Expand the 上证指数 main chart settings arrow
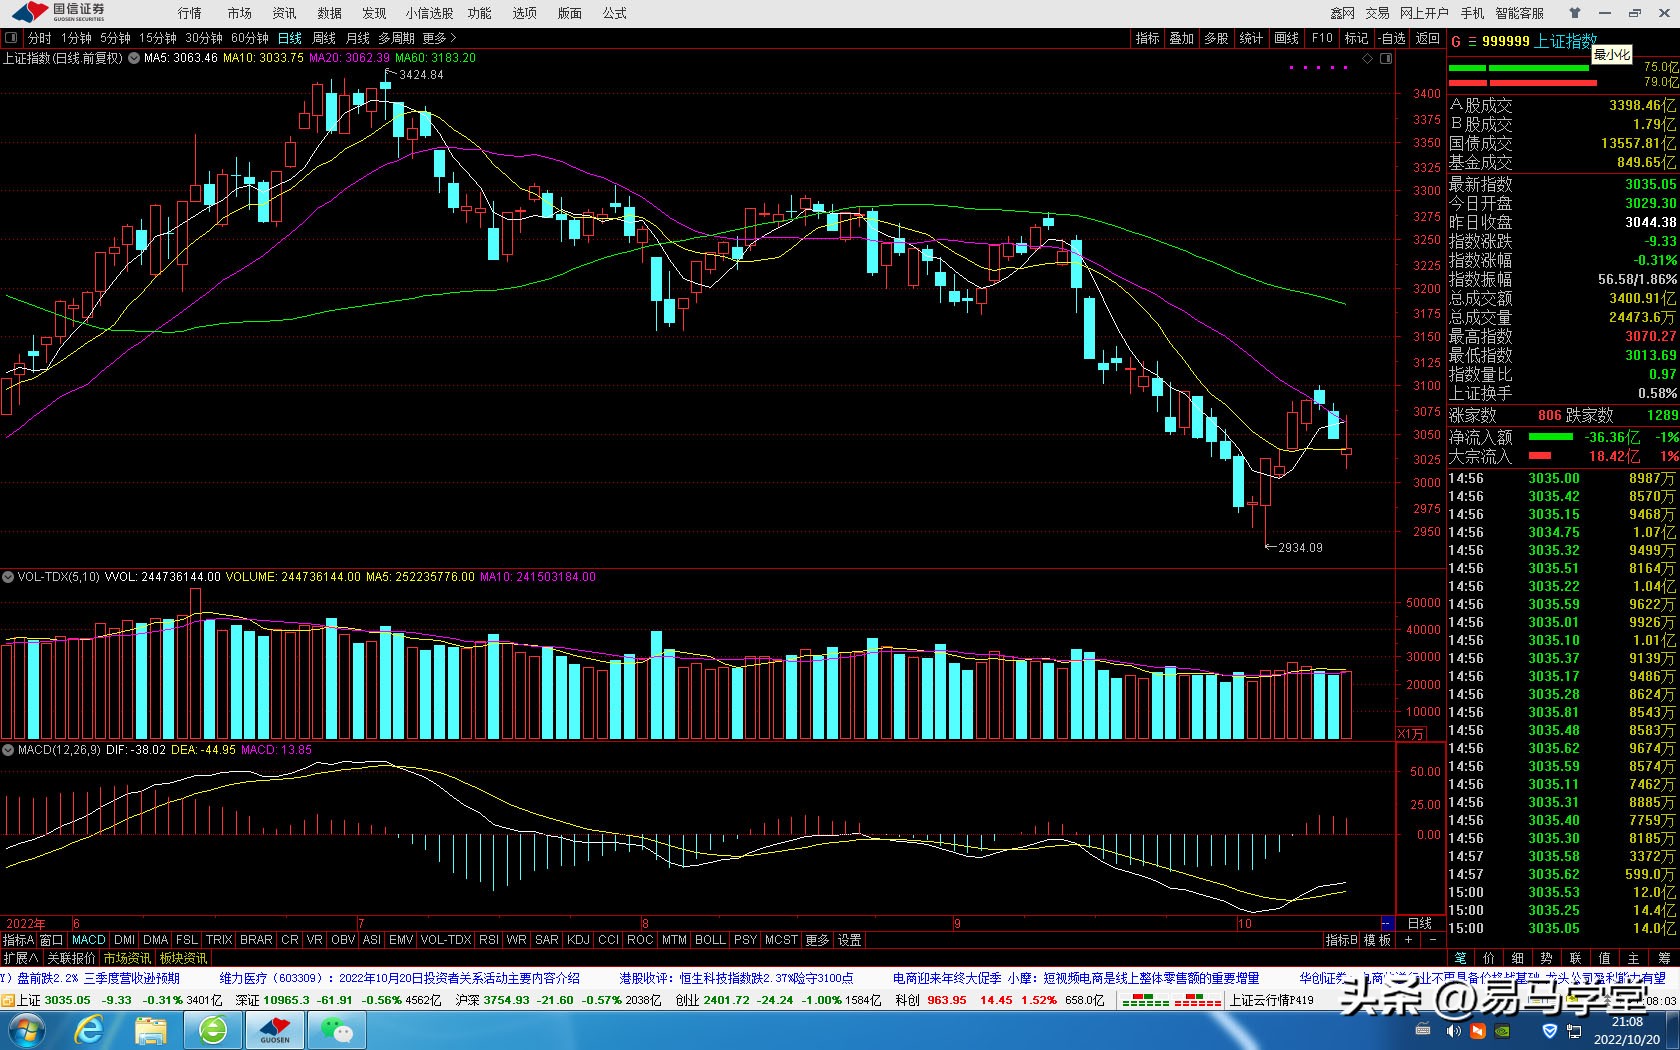 click(134, 58)
